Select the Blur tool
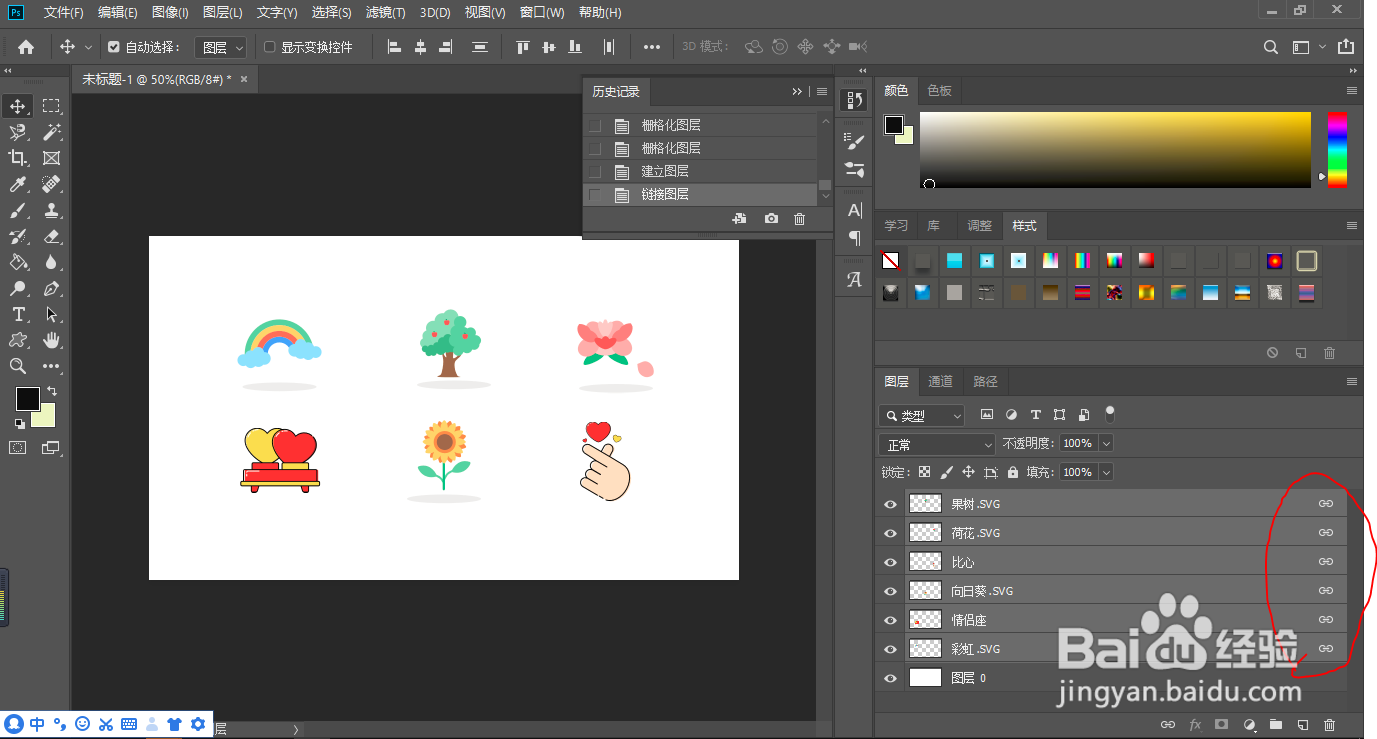This screenshot has width=1377, height=739. 51,263
